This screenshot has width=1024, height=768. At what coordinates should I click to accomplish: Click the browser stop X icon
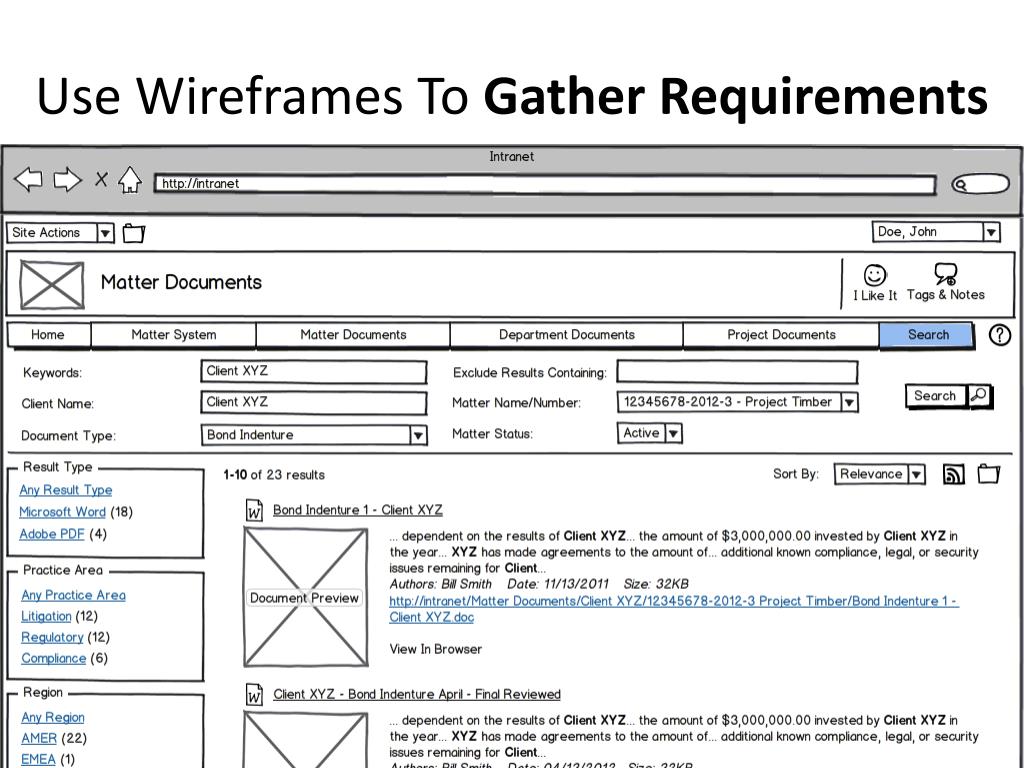(x=101, y=179)
